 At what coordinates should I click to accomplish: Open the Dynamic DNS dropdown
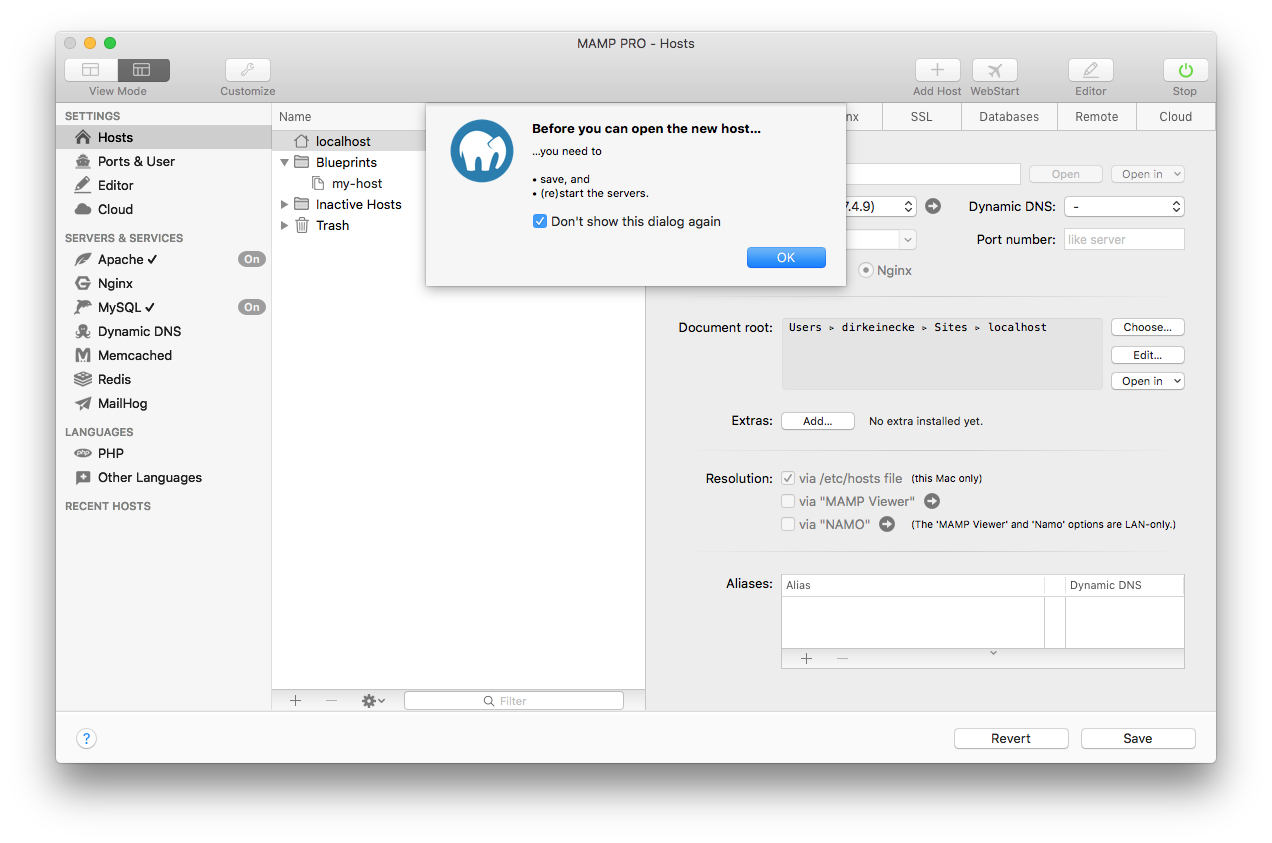[x=1124, y=206]
